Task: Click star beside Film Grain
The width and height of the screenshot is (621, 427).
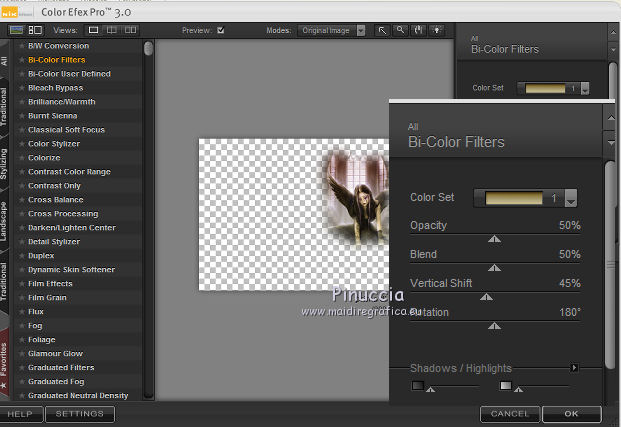Action: click(x=22, y=297)
